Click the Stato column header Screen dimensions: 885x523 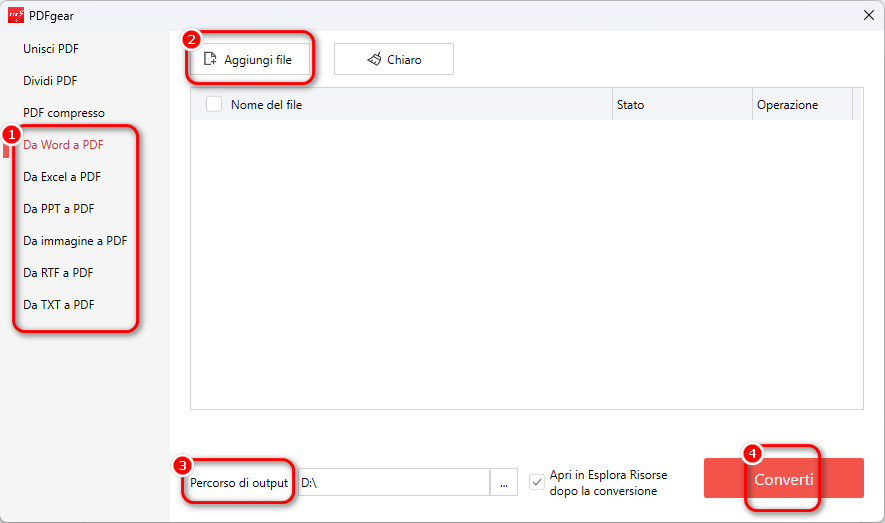tap(630, 104)
